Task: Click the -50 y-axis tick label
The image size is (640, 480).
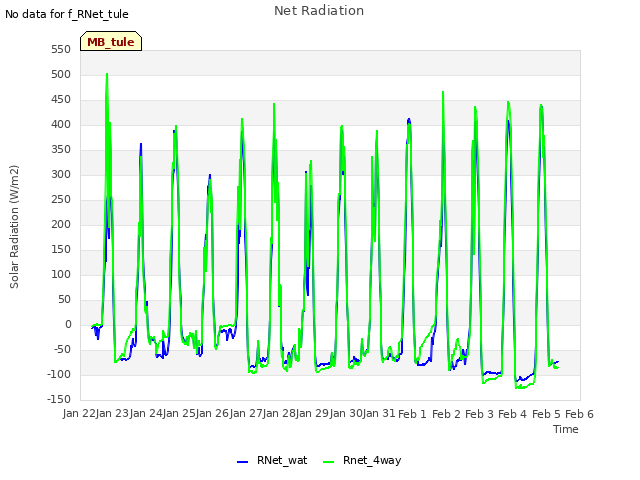Action: (x=62, y=349)
